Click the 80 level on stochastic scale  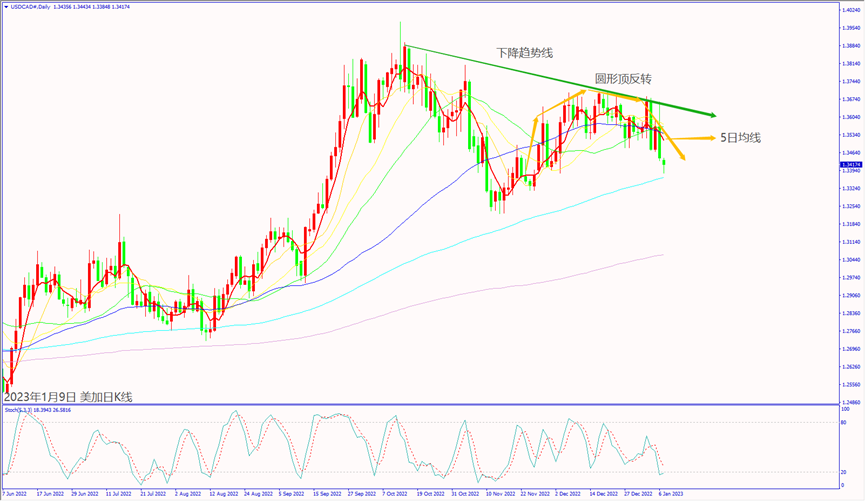pos(845,423)
